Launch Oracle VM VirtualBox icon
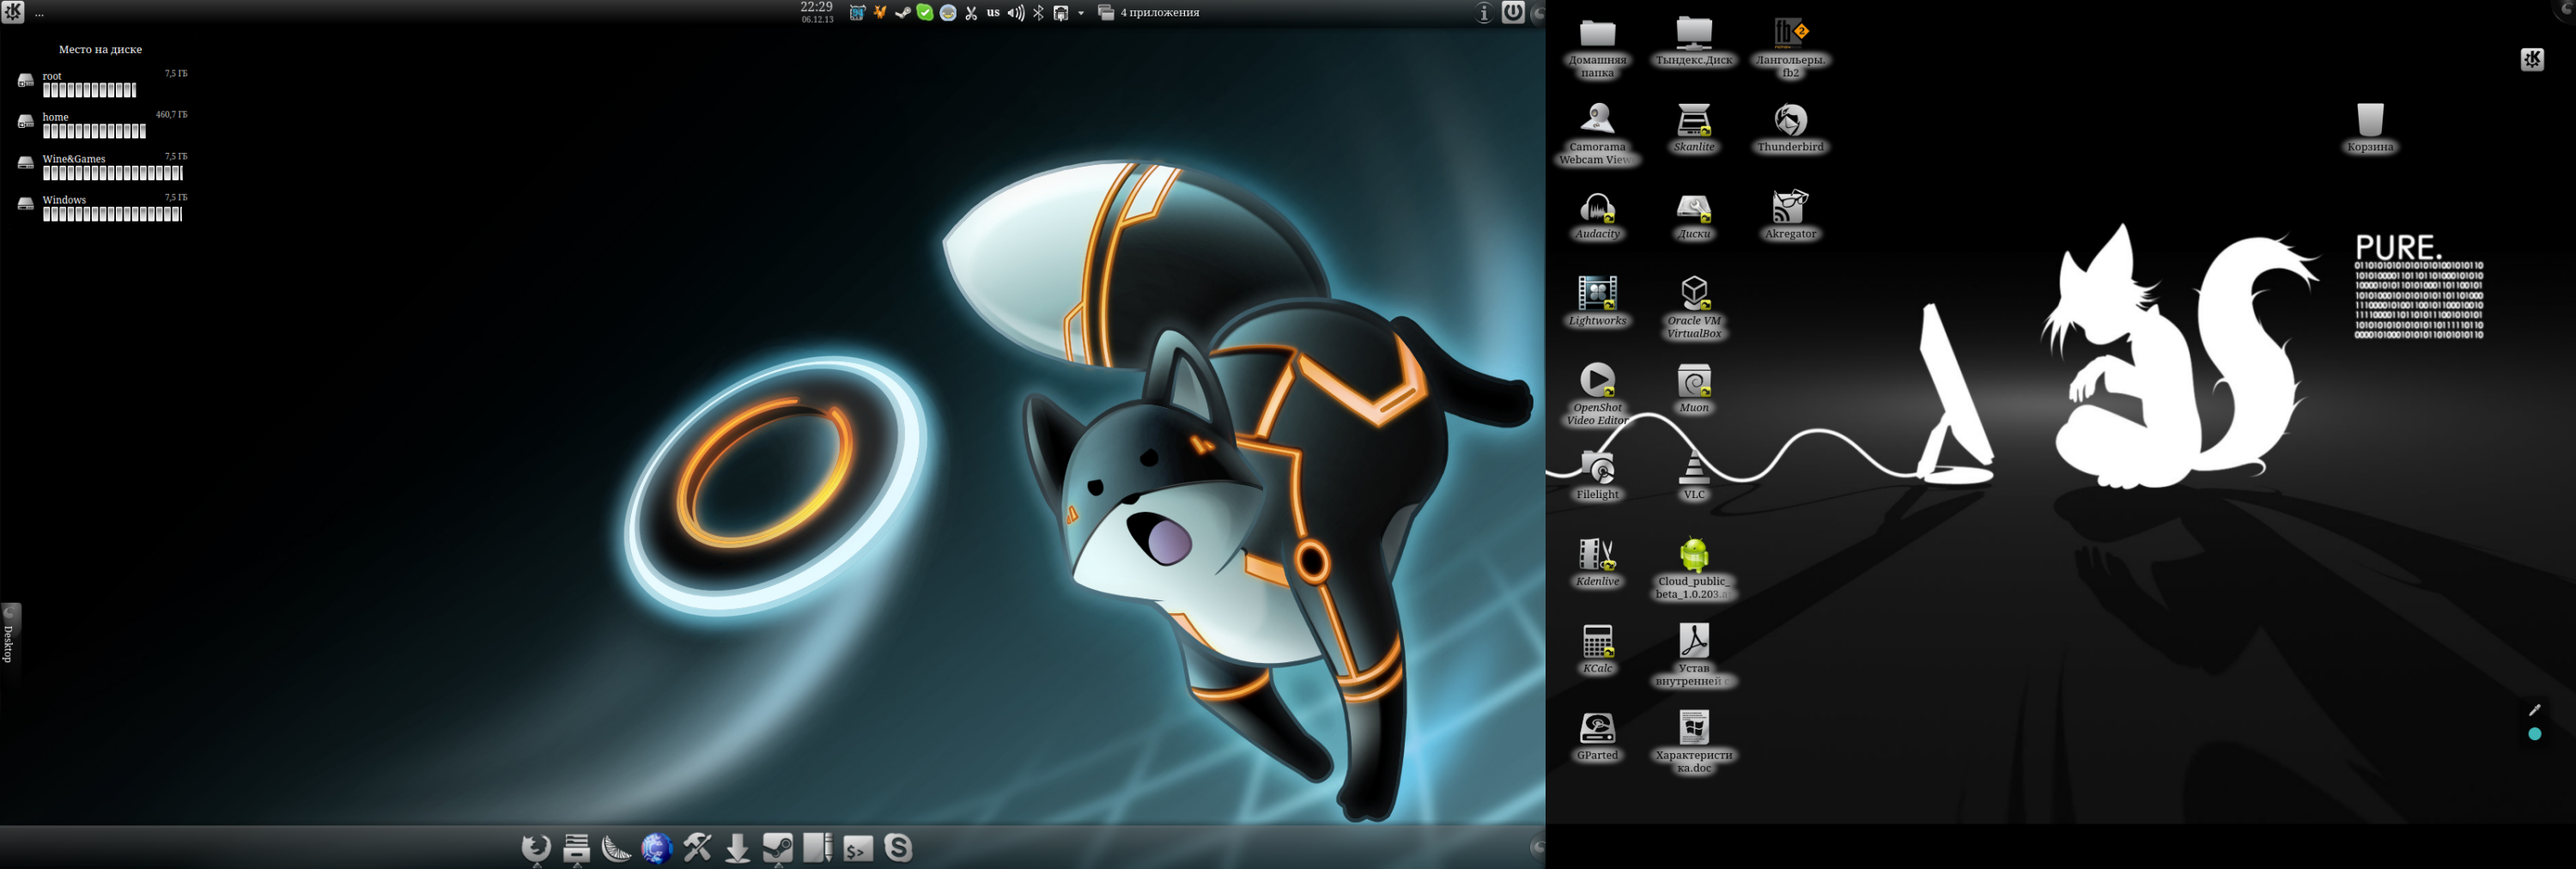Image resolution: width=2576 pixels, height=869 pixels. pyautogui.click(x=1694, y=308)
